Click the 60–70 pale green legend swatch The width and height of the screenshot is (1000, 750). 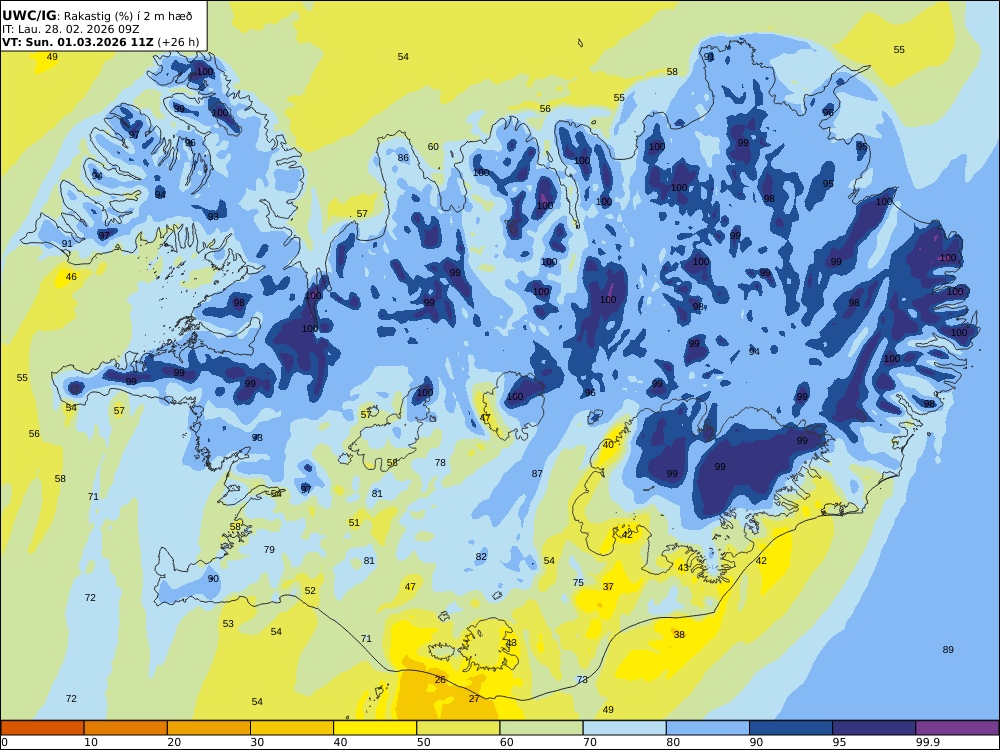click(x=541, y=728)
